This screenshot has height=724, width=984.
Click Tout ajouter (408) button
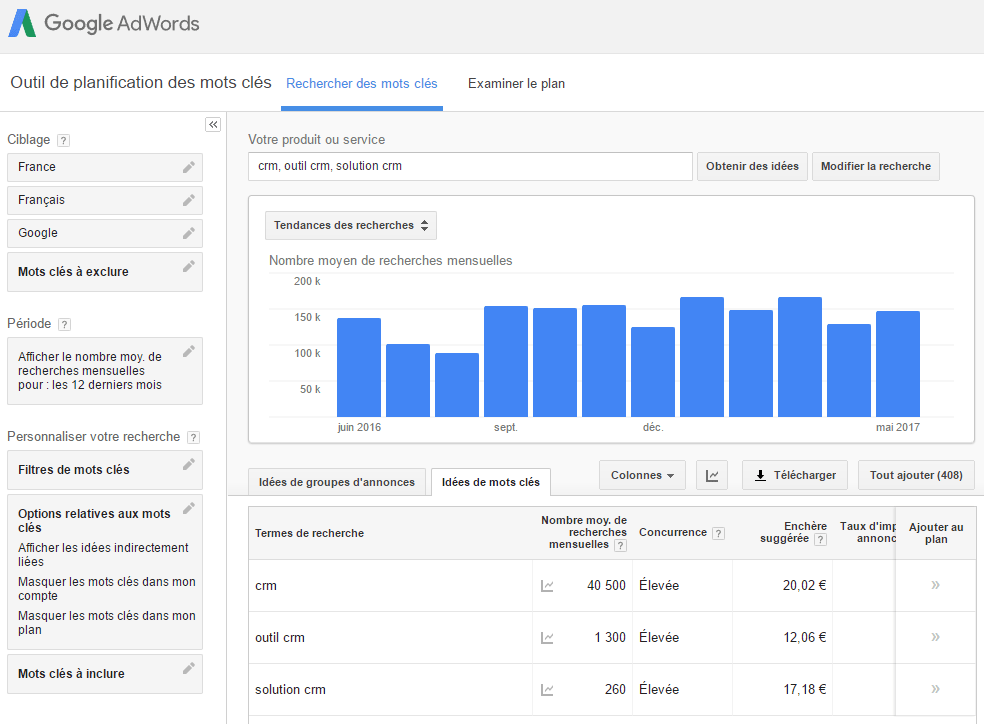(x=916, y=476)
